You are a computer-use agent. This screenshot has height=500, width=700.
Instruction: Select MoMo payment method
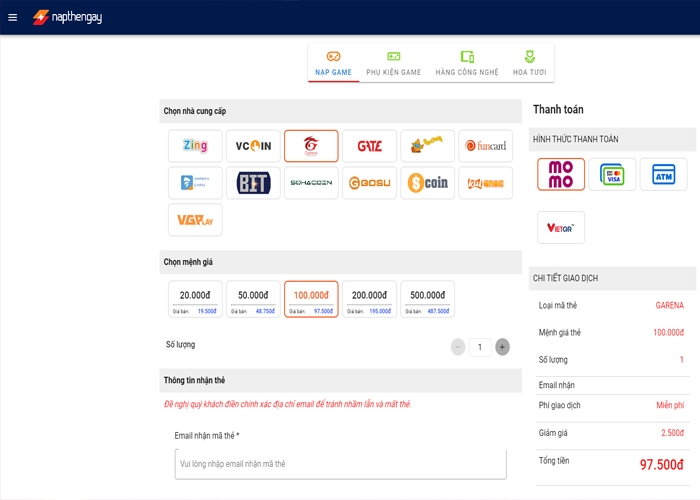point(561,174)
